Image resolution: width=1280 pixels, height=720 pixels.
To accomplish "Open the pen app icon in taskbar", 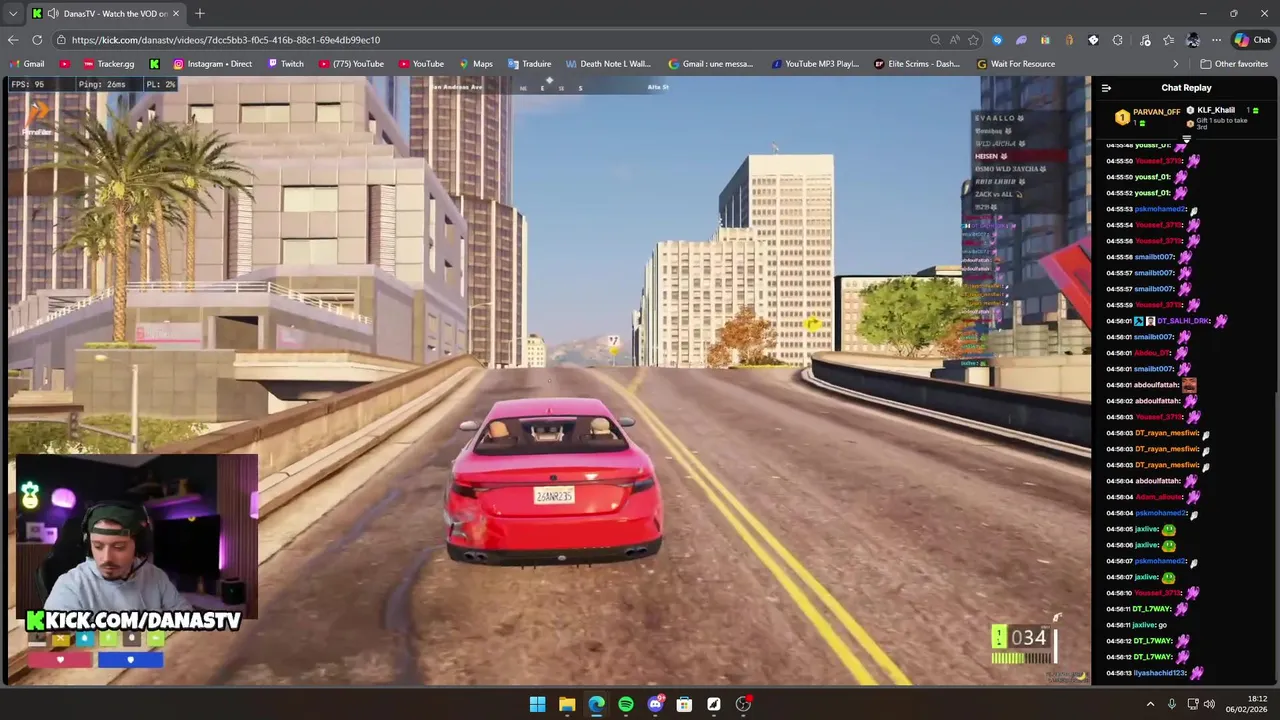I will [714, 704].
